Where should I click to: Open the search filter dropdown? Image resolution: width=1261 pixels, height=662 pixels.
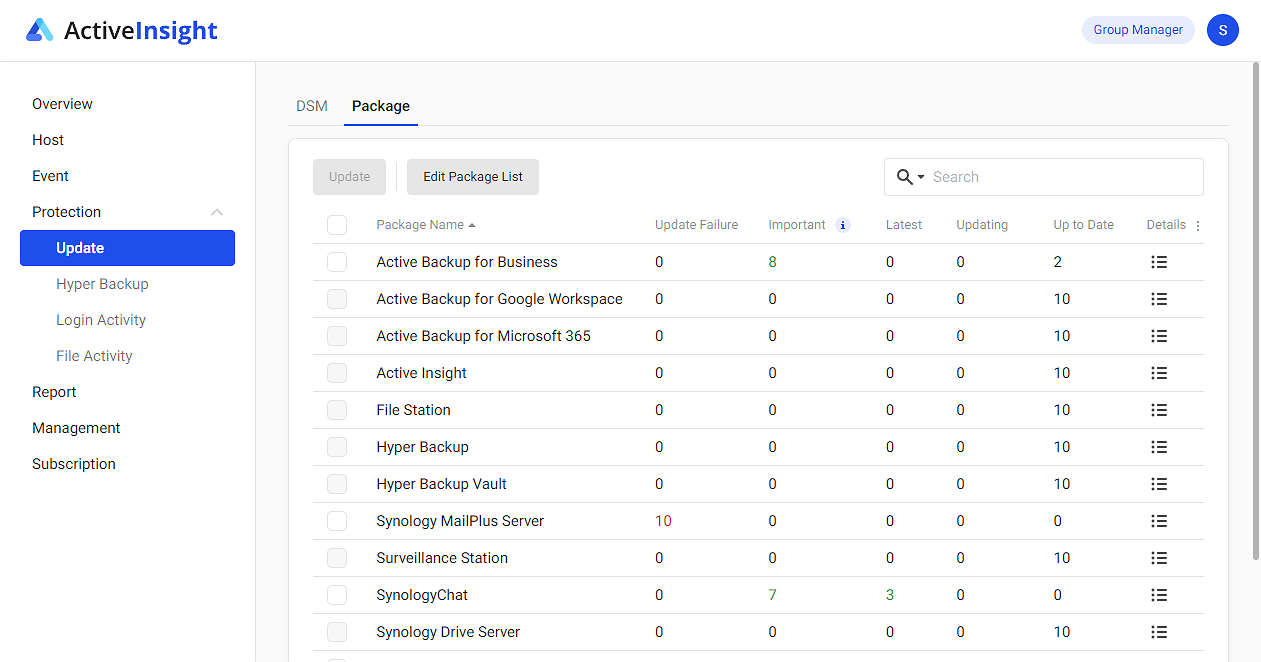pos(918,176)
